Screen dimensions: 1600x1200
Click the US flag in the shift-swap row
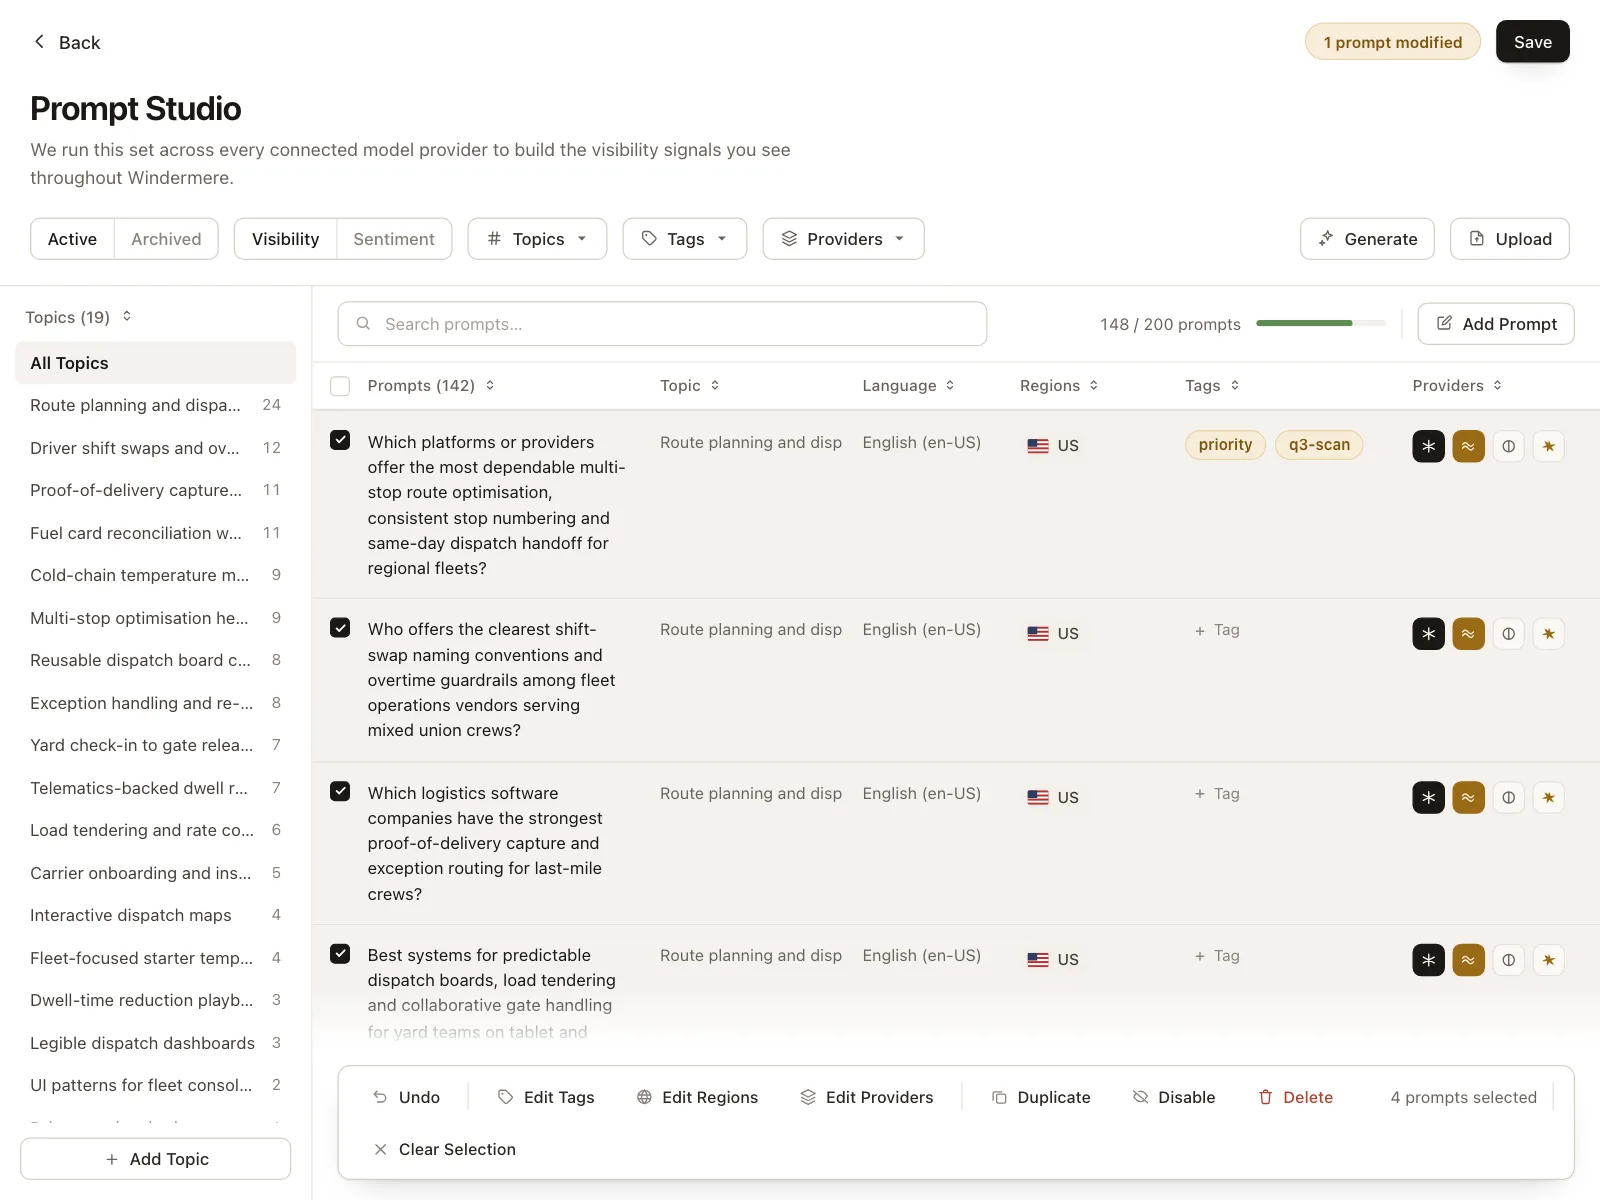coord(1038,634)
